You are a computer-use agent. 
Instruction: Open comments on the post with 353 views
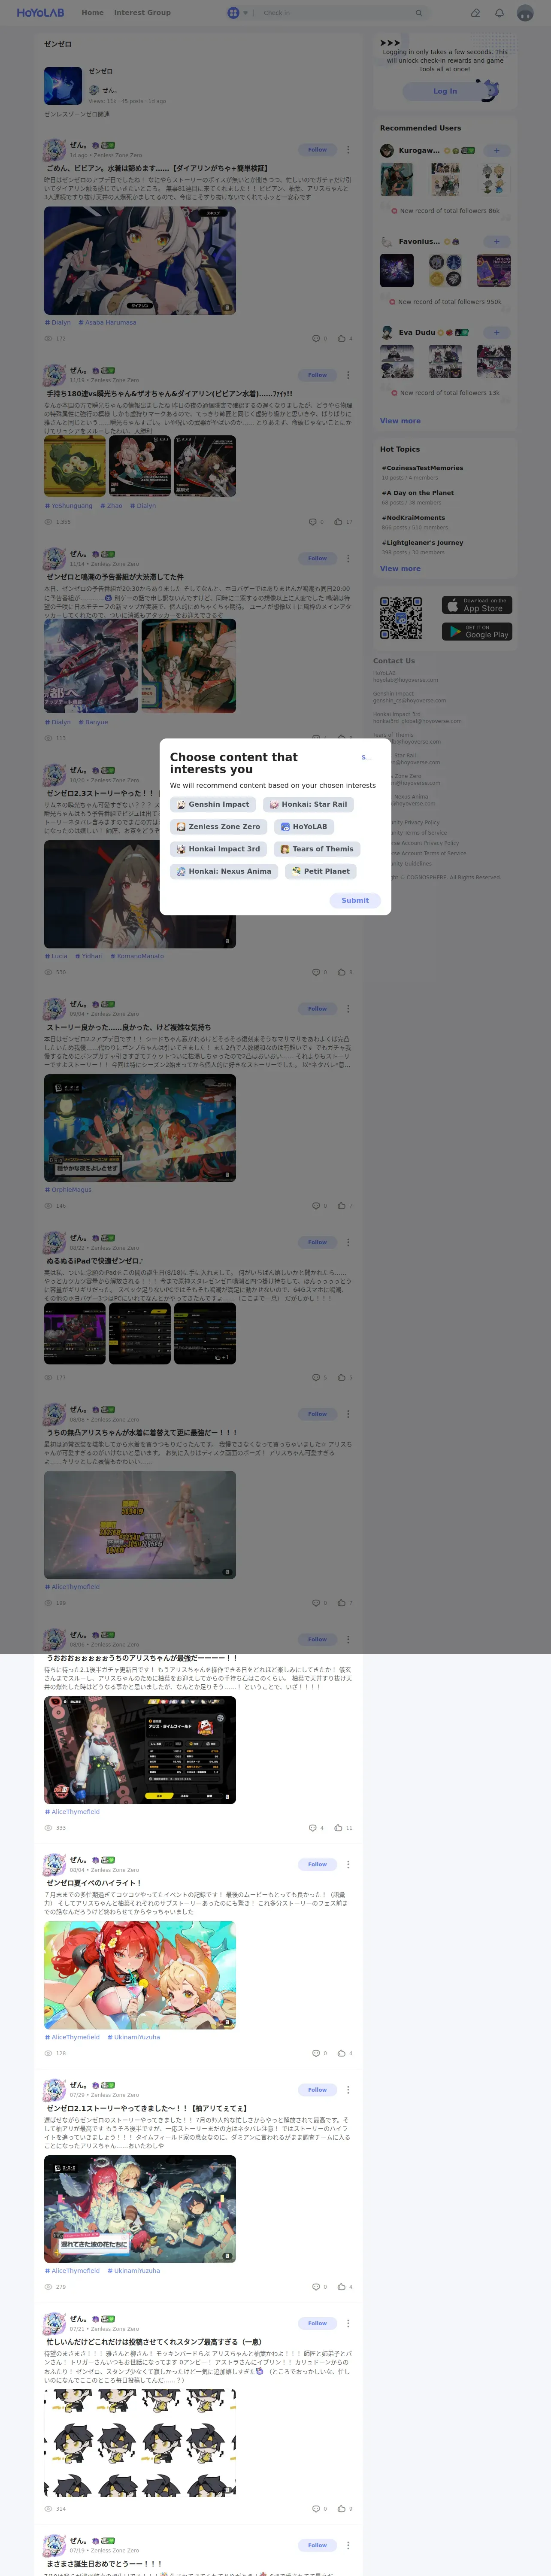pos(316,1828)
